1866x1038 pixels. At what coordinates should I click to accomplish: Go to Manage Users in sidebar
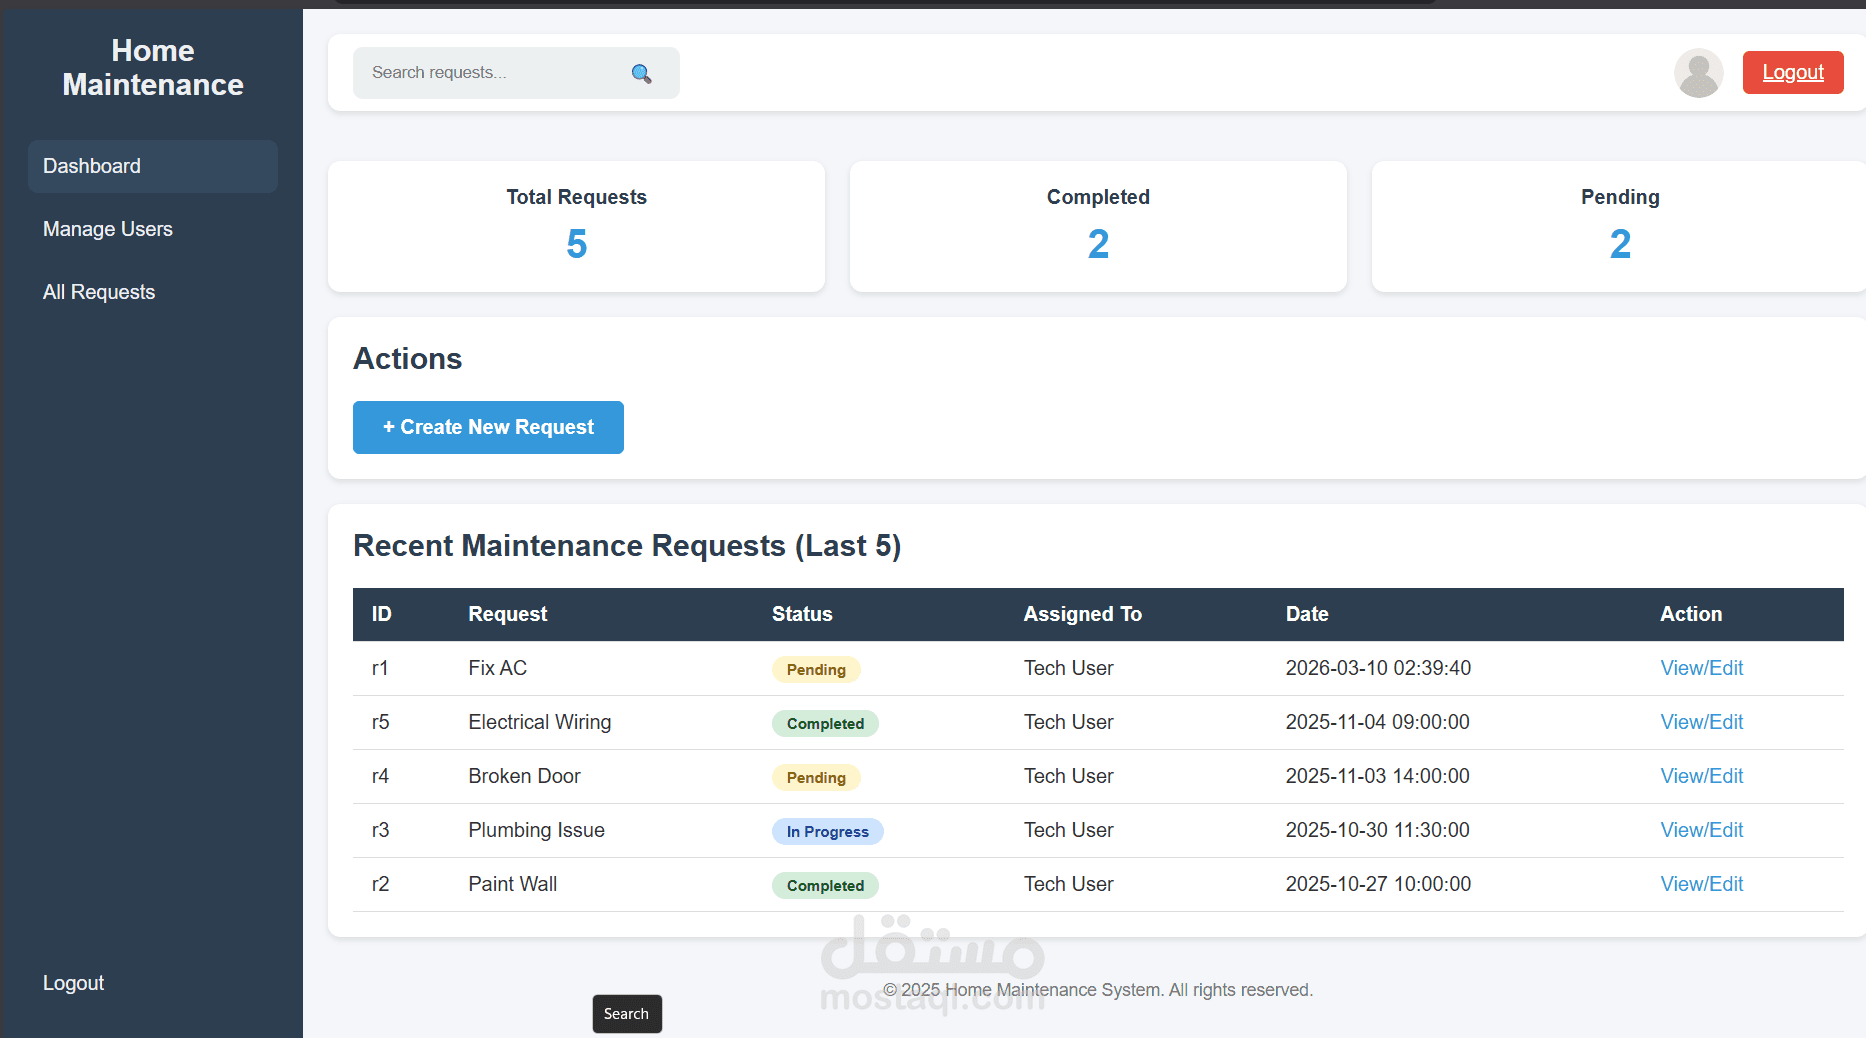pyautogui.click(x=153, y=229)
